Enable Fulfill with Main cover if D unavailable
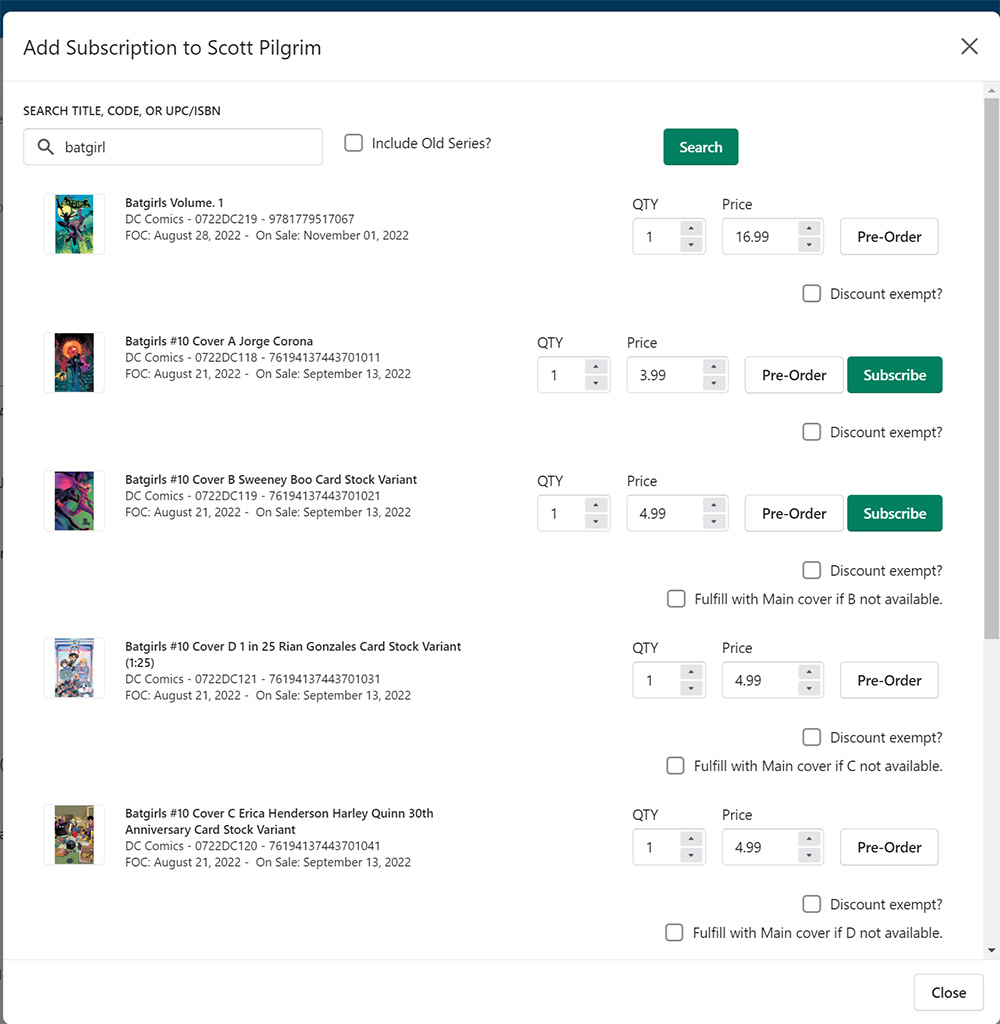Screen dimensions: 1000x1024 [674, 933]
